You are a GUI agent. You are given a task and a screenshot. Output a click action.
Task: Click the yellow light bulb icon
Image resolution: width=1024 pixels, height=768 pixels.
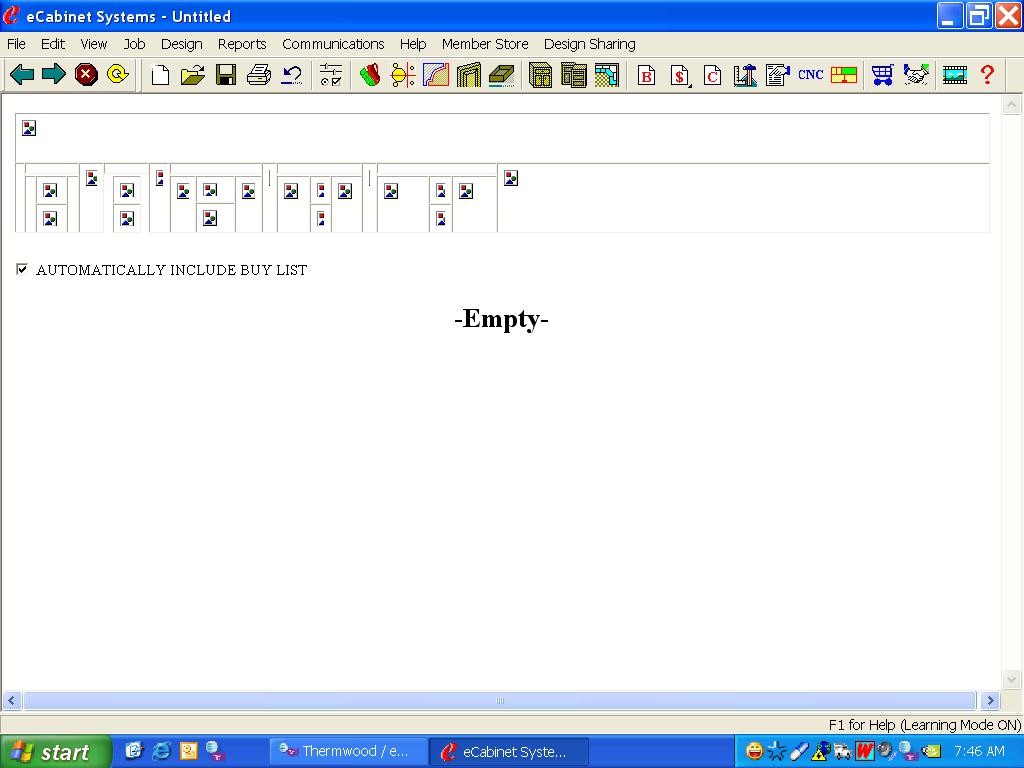402,75
